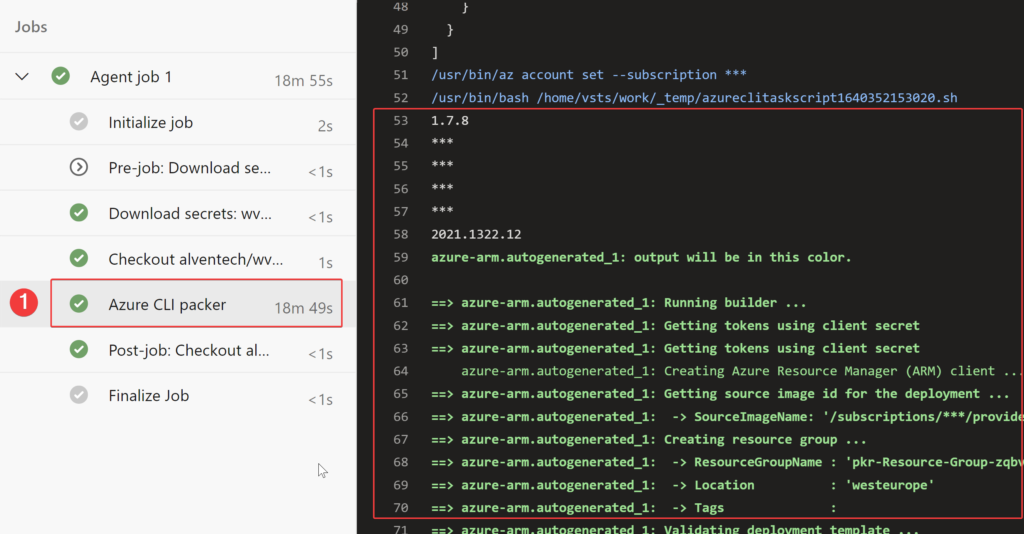Click the Jobs panel heading
Image resolution: width=1024 pixels, height=534 pixels.
tap(31, 27)
